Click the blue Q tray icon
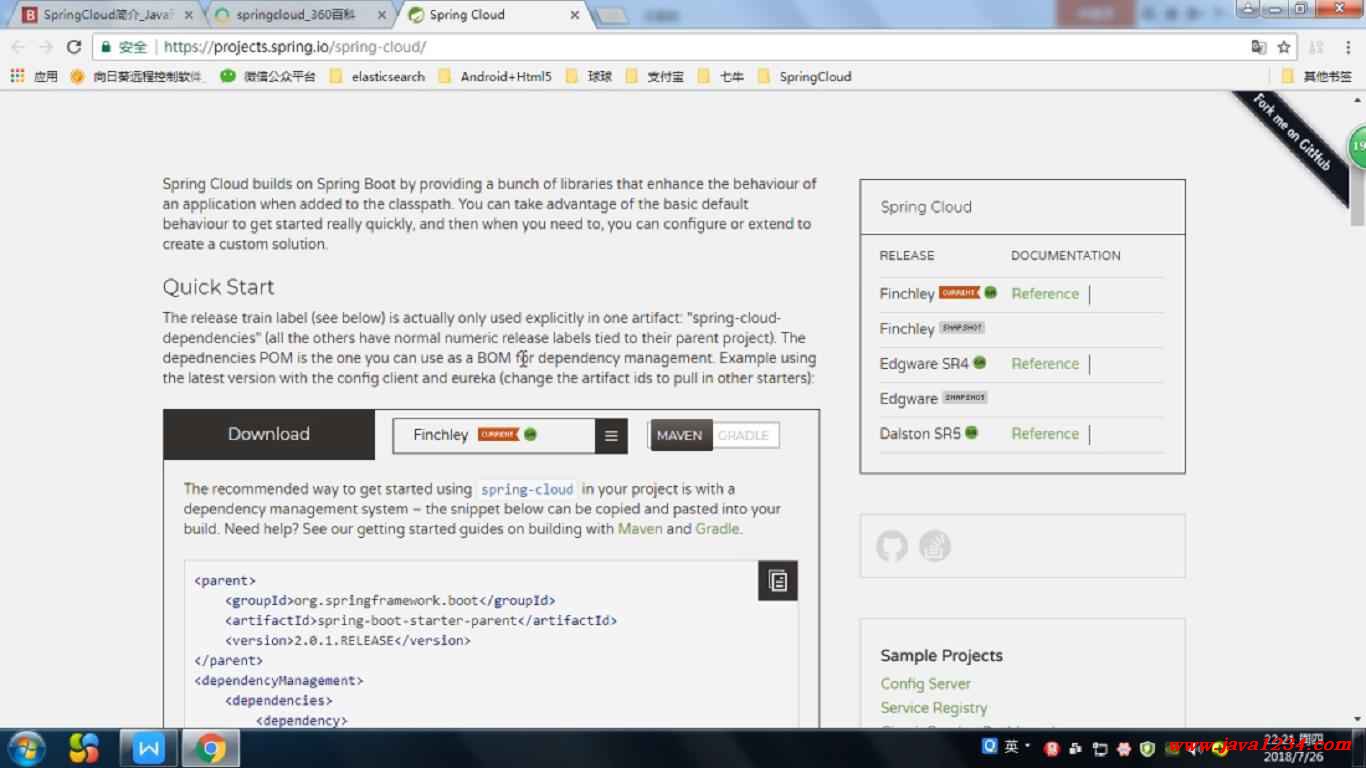 tap(990, 746)
